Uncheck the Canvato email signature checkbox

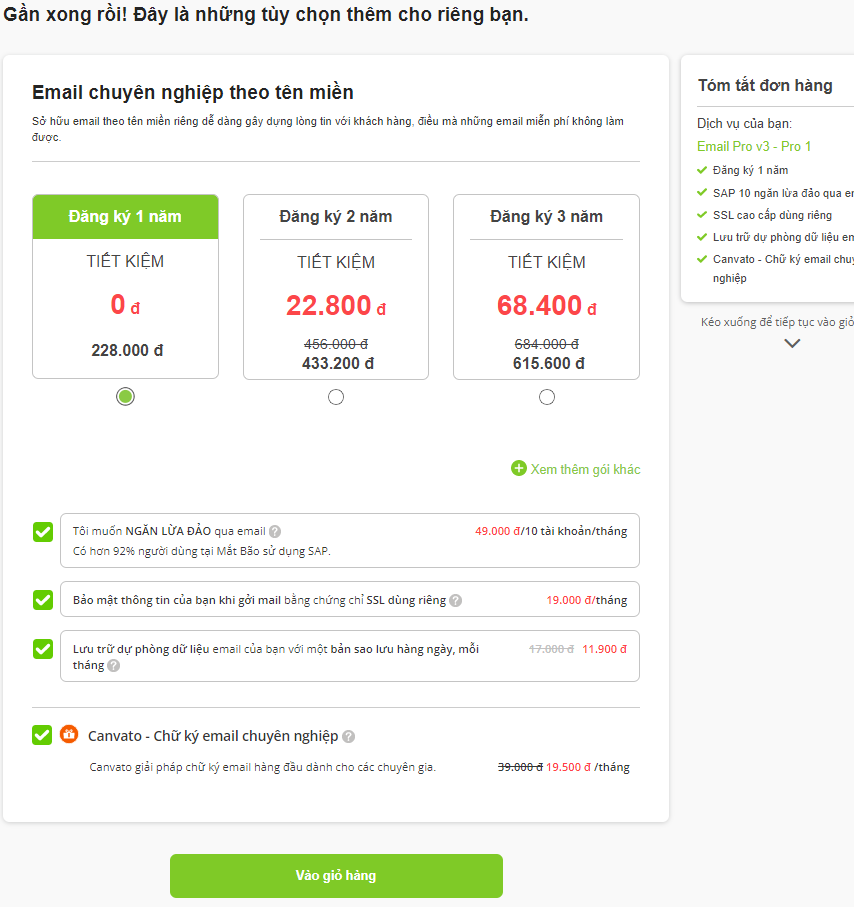(42, 735)
